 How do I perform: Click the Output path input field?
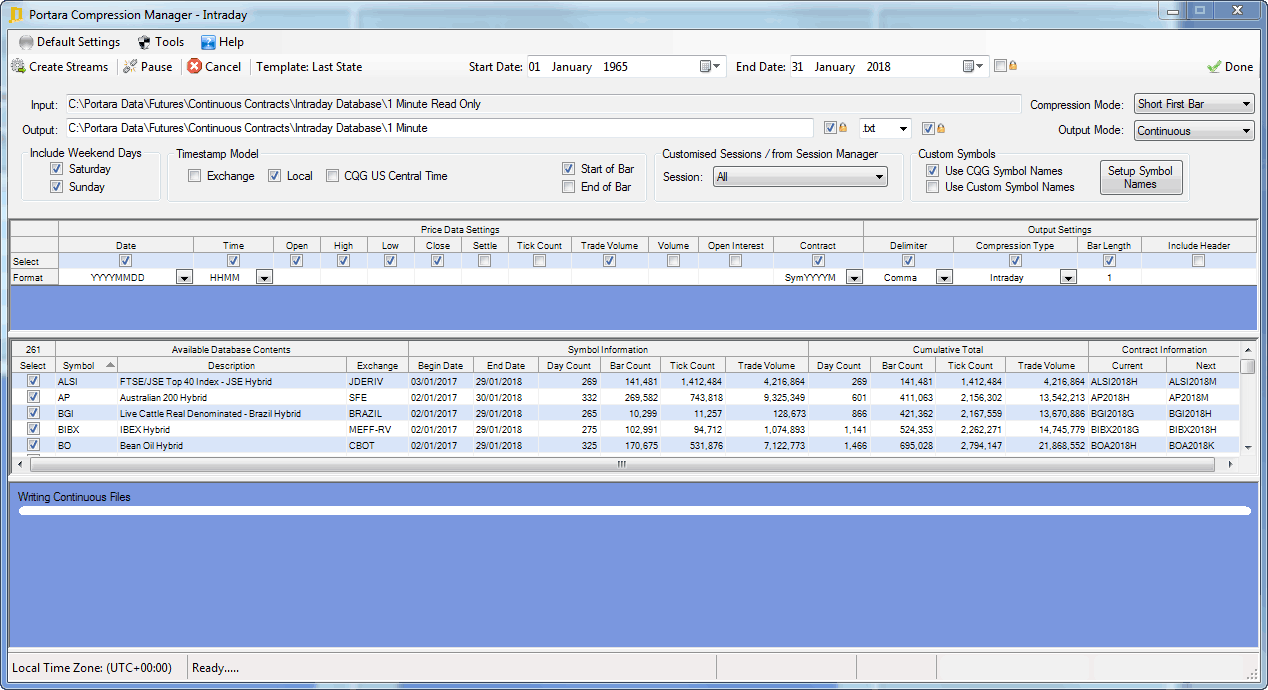[440, 128]
